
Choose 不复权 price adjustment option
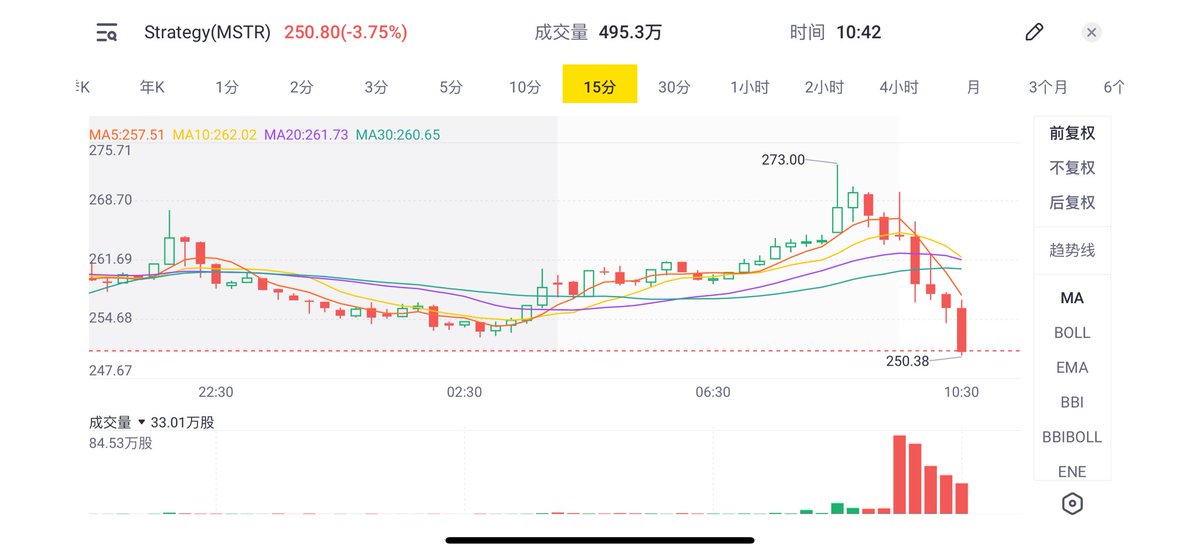1072,168
